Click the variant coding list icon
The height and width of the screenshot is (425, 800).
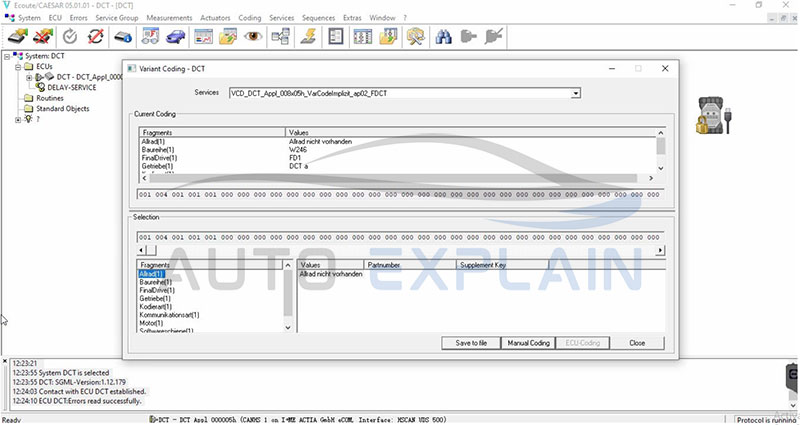pyautogui.click(x=336, y=37)
